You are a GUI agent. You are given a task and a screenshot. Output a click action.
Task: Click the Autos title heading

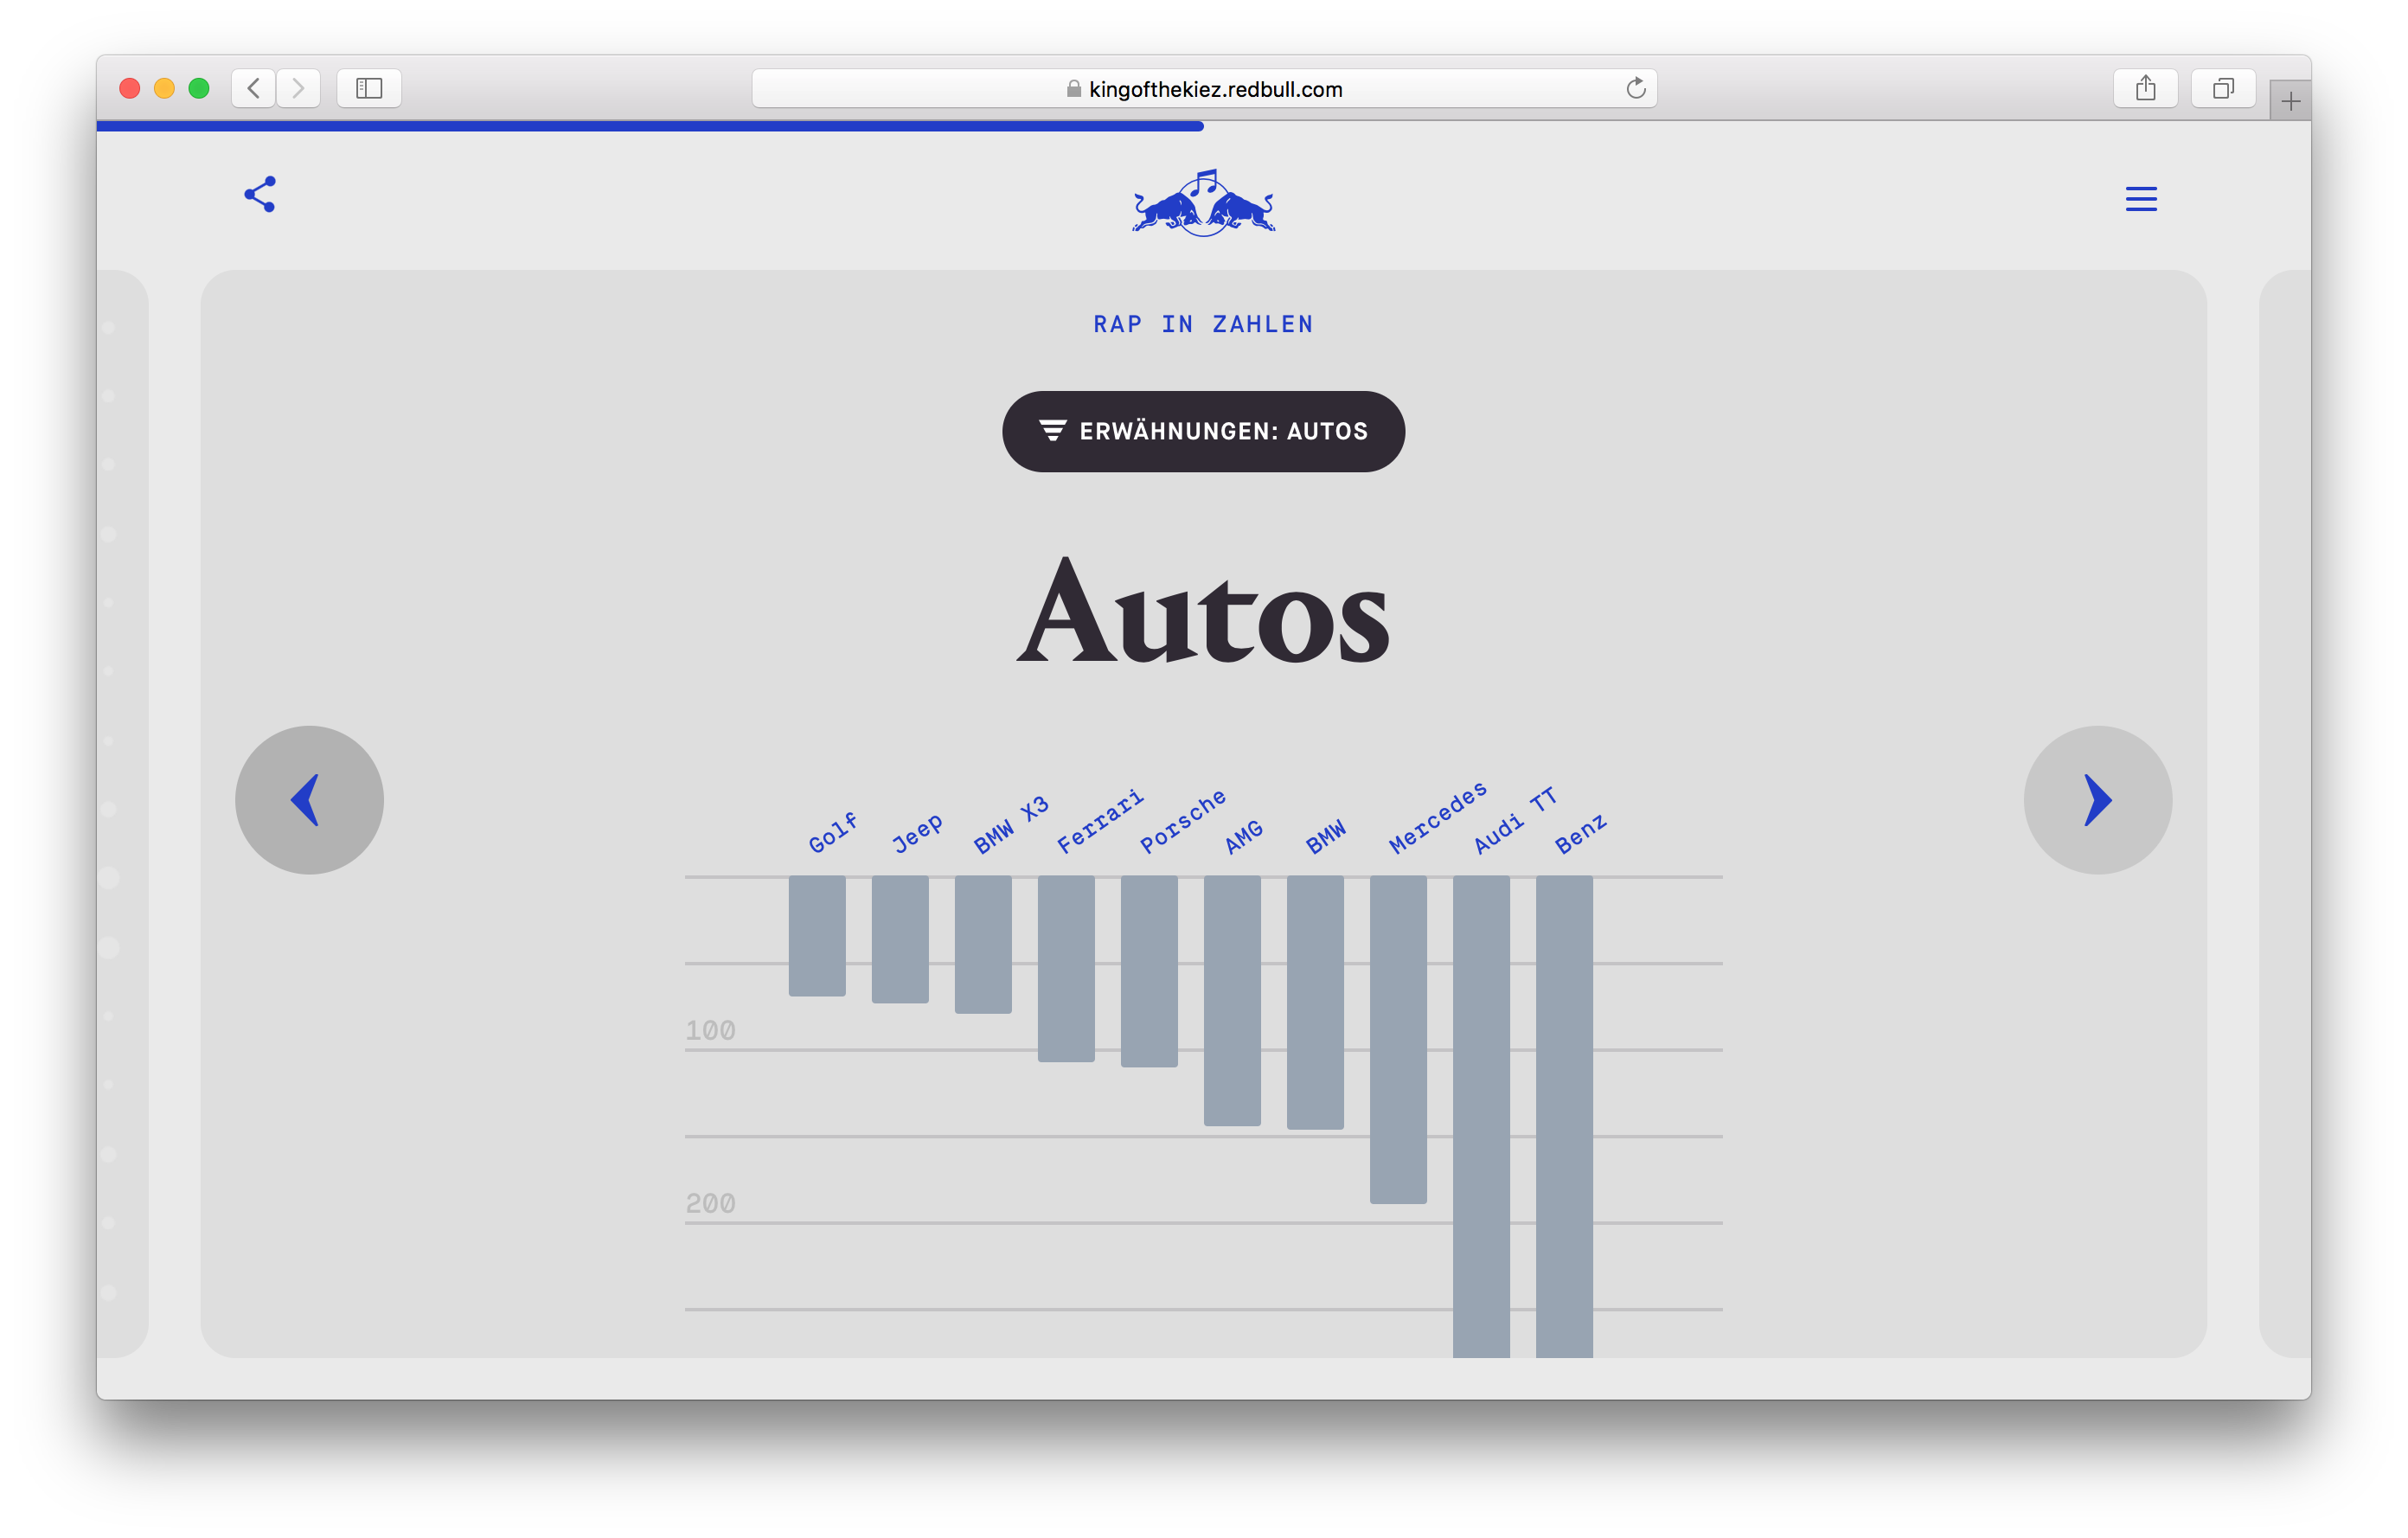tap(1203, 611)
